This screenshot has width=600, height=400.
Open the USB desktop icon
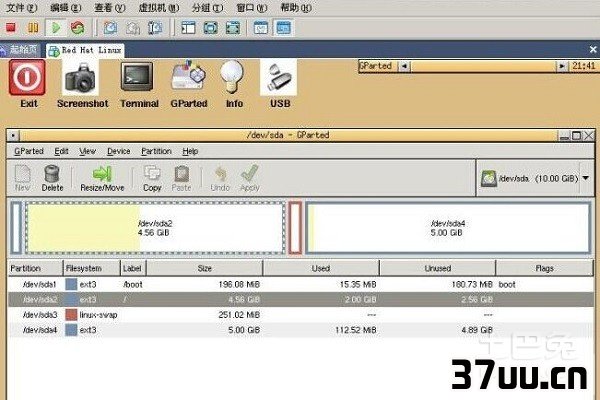[x=279, y=84]
